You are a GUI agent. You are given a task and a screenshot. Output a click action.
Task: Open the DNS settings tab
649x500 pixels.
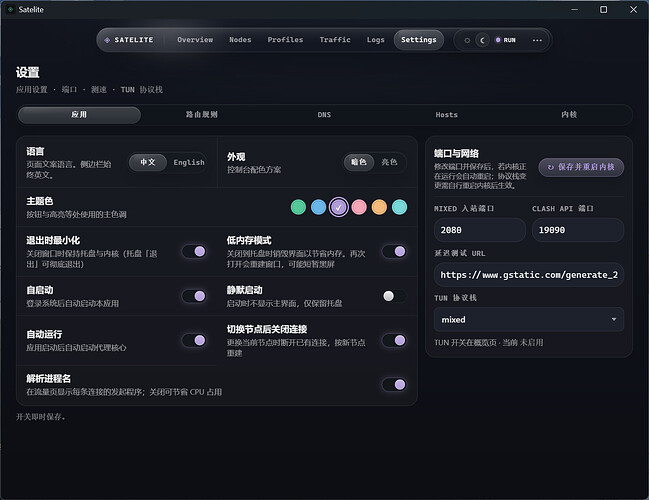point(324,115)
